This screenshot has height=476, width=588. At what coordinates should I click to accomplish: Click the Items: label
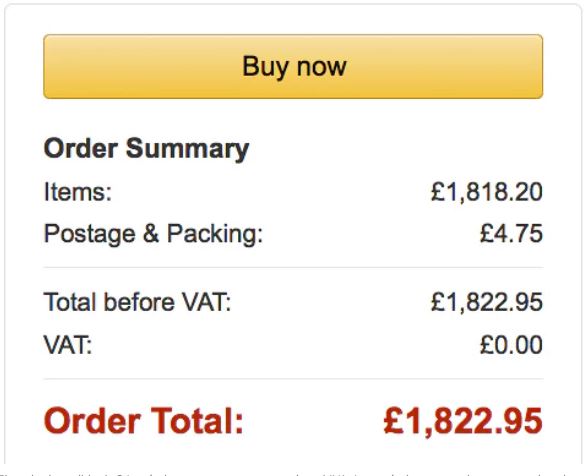[78, 192]
